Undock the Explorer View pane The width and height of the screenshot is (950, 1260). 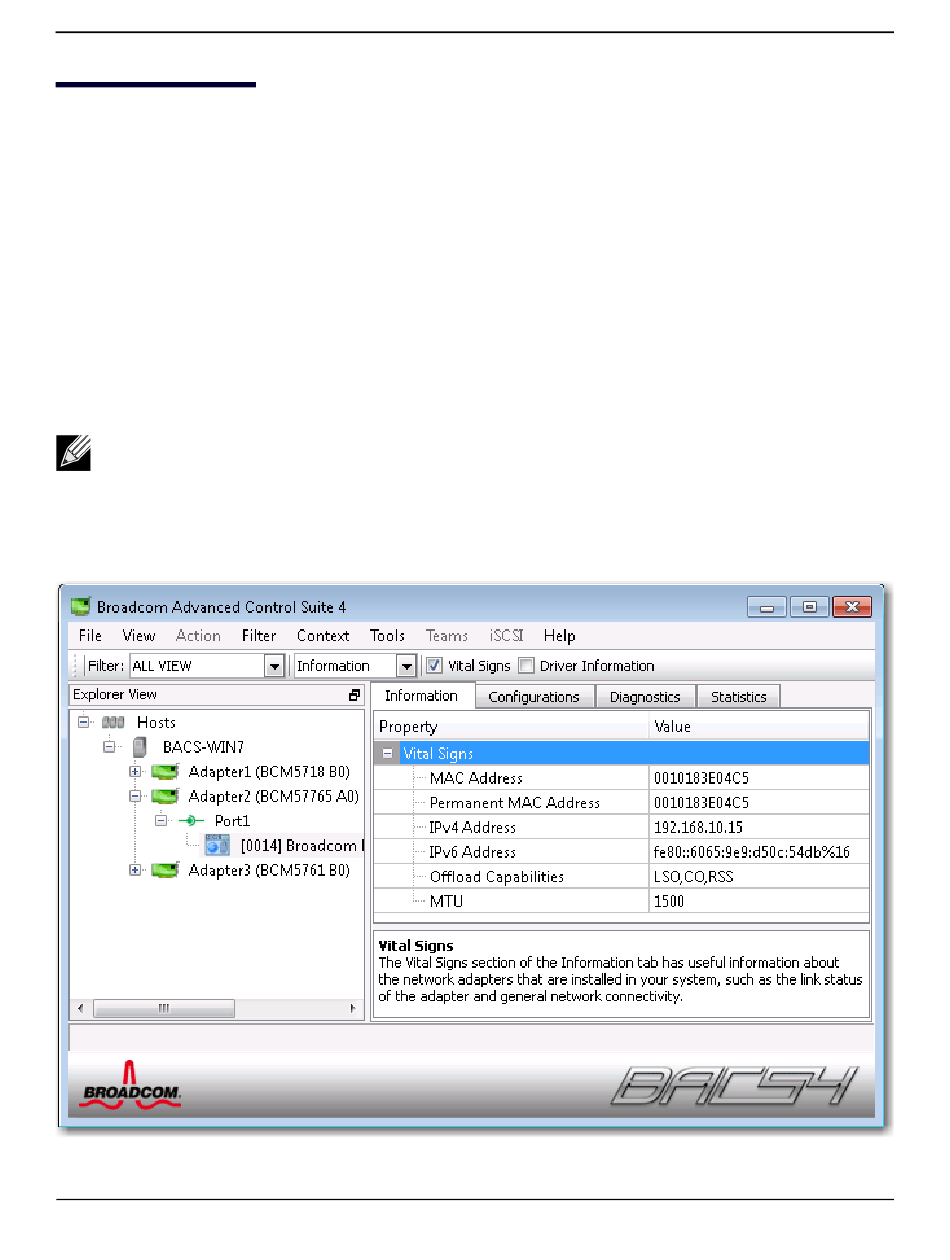click(x=354, y=695)
